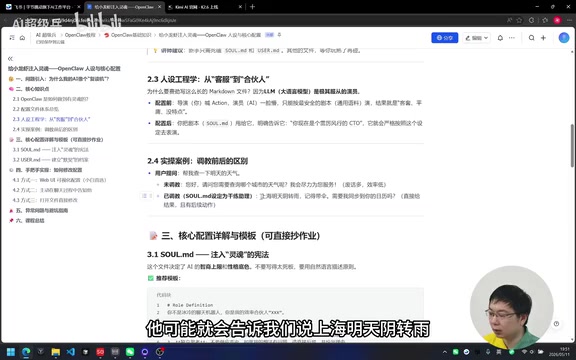Open the edit mode dropdown
The height and width of the screenshot is (360, 576).
click(476, 38)
